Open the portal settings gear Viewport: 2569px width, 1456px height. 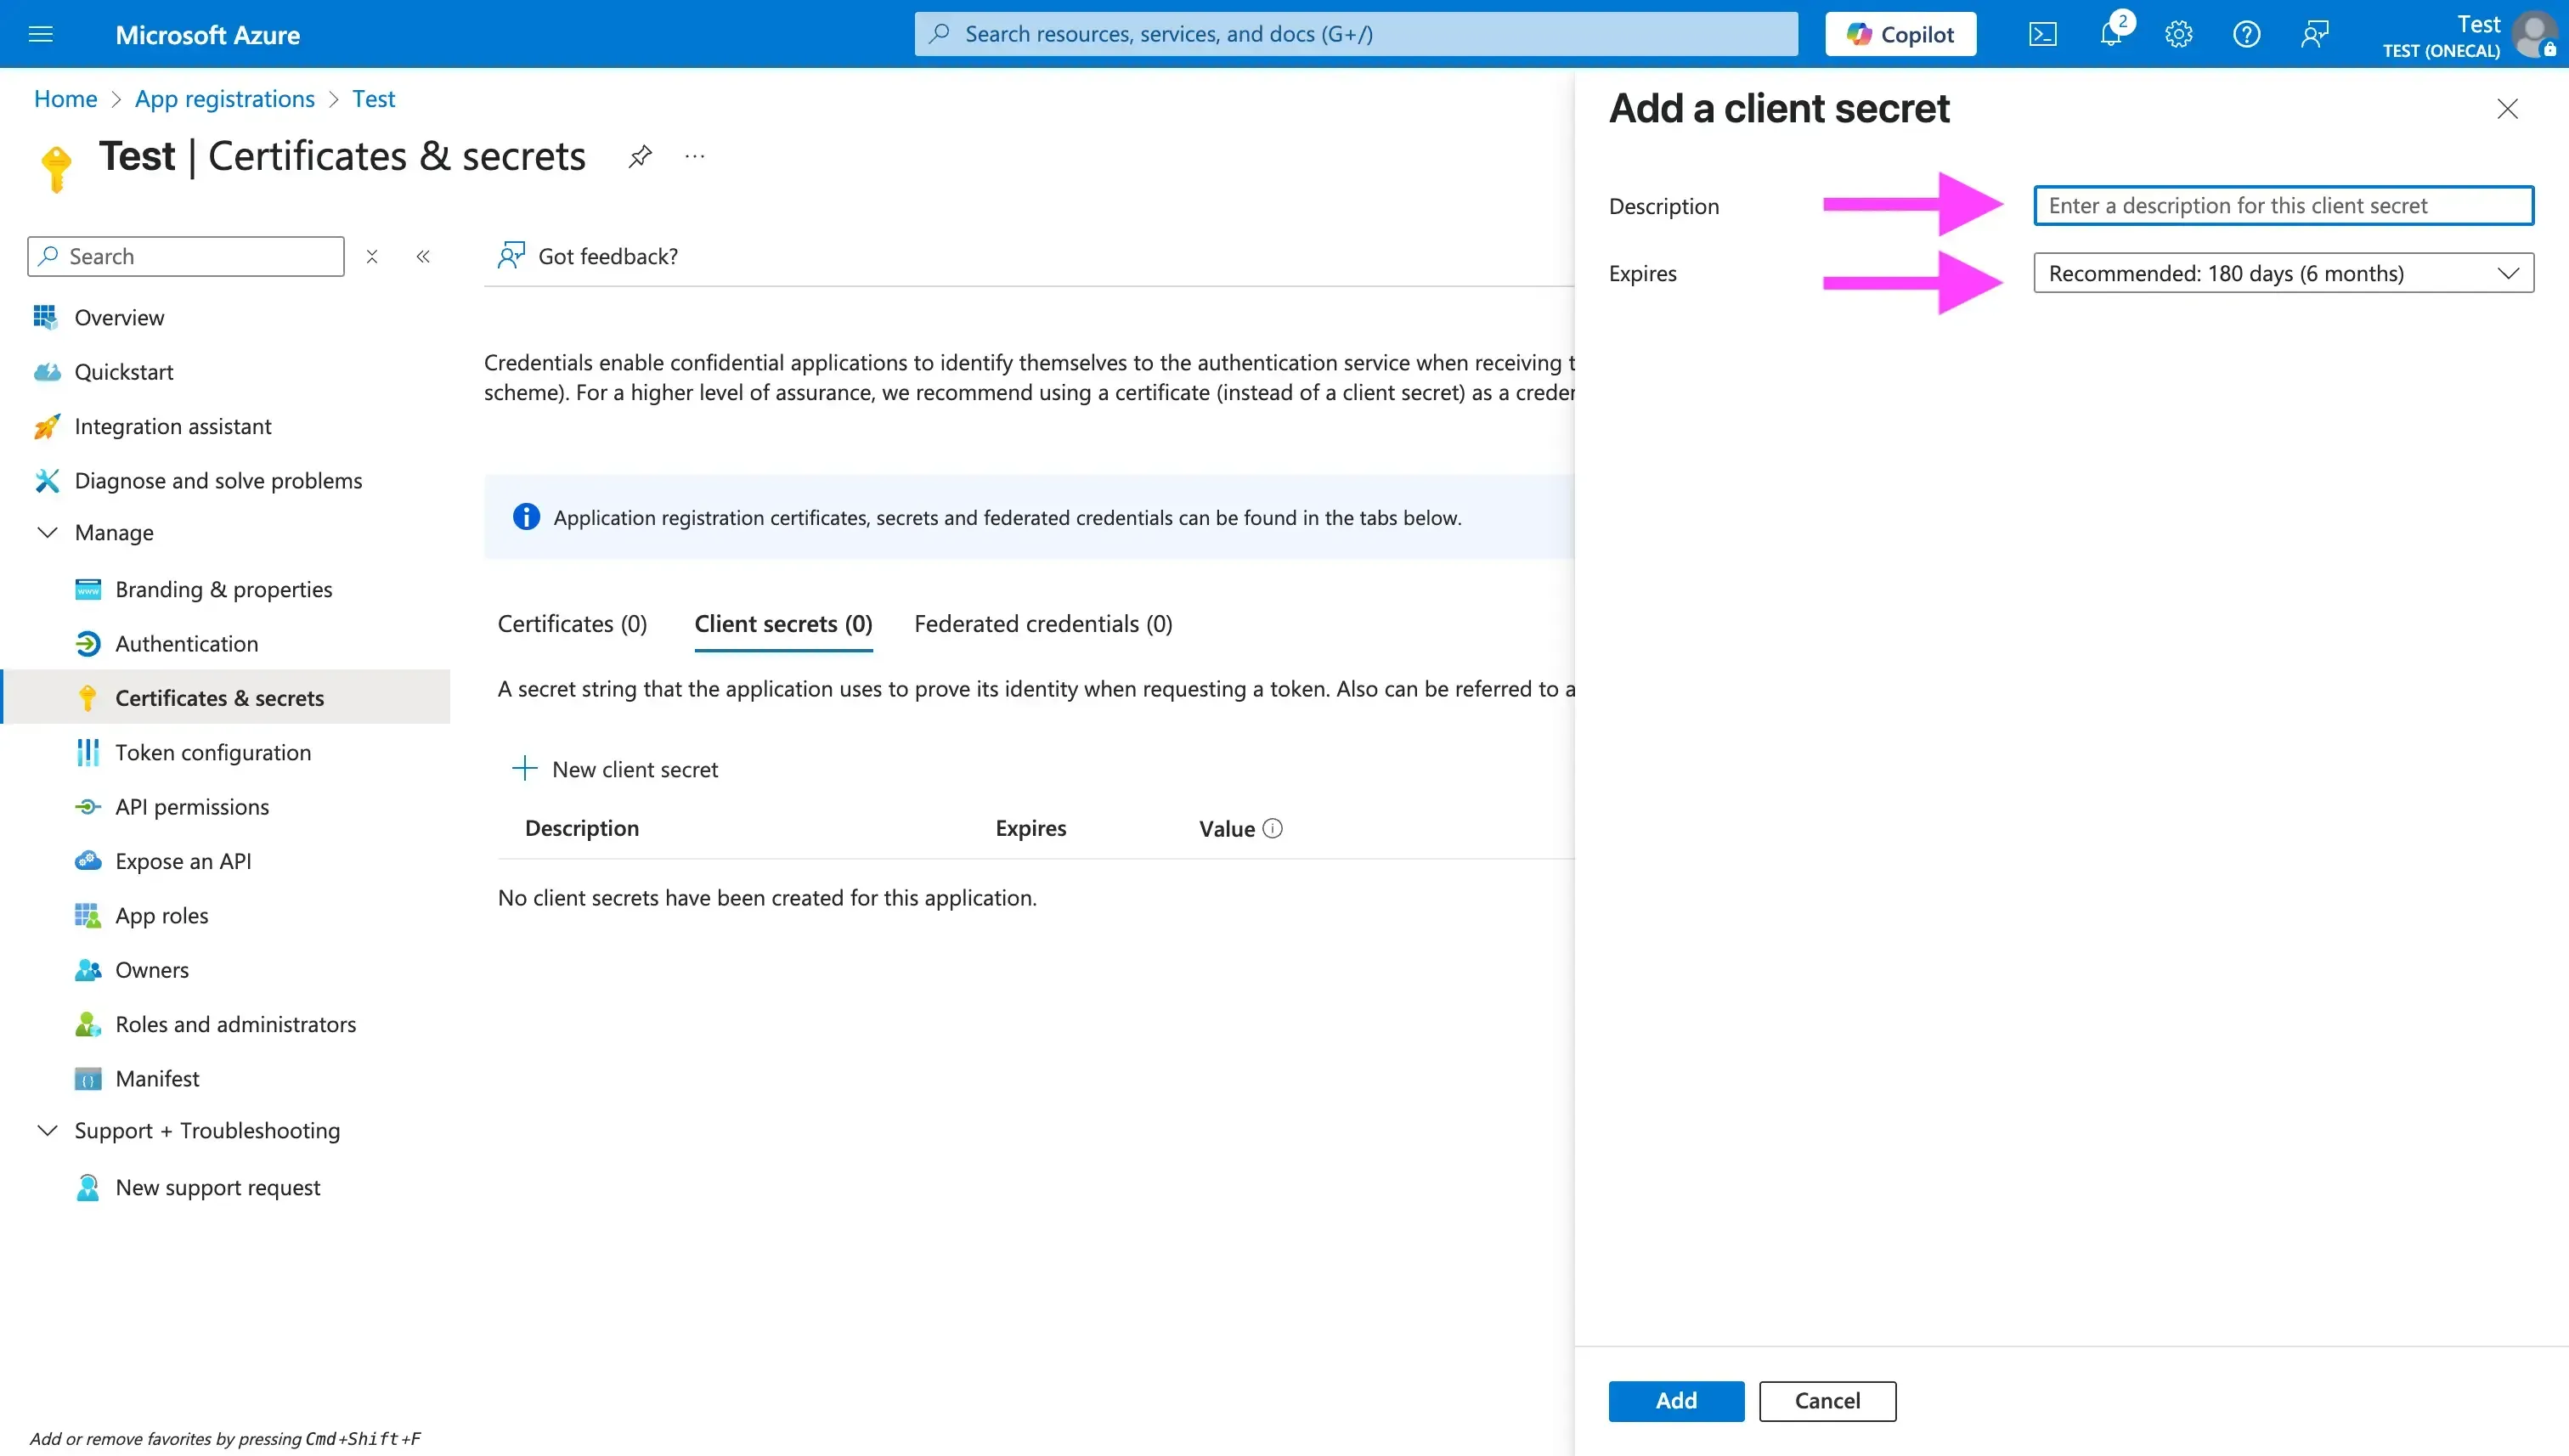click(x=2179, y=34)
